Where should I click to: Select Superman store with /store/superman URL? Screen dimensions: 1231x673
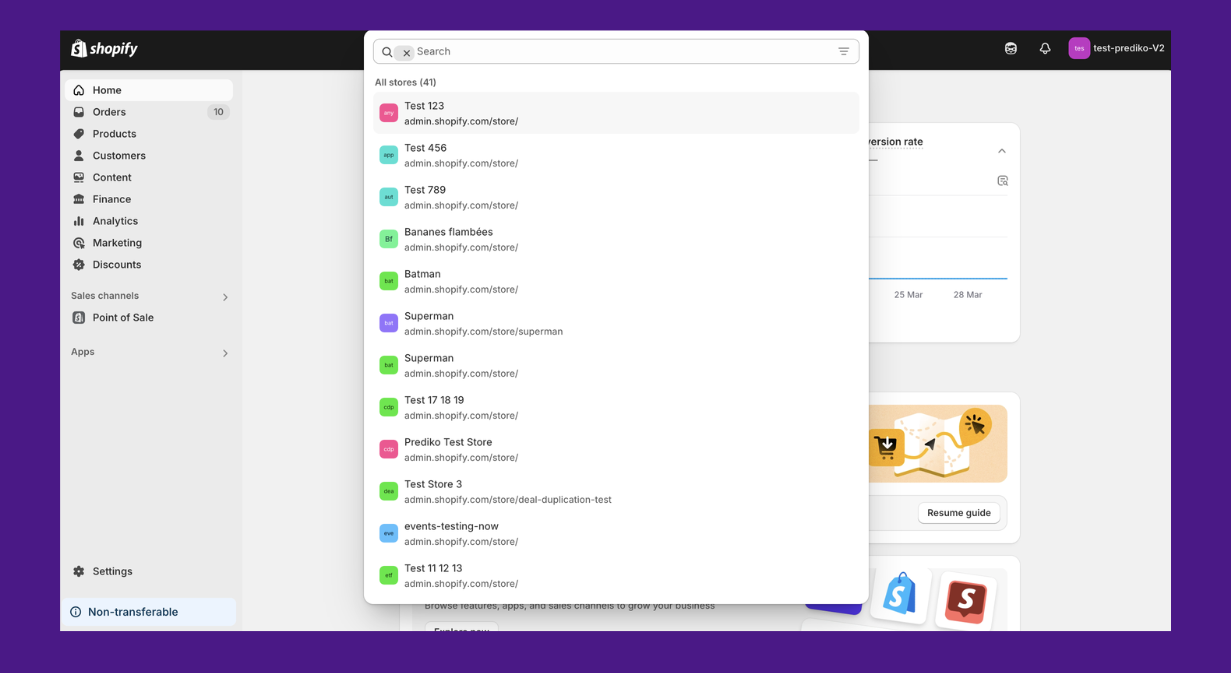pyautogui.click(x=616, y=323)
